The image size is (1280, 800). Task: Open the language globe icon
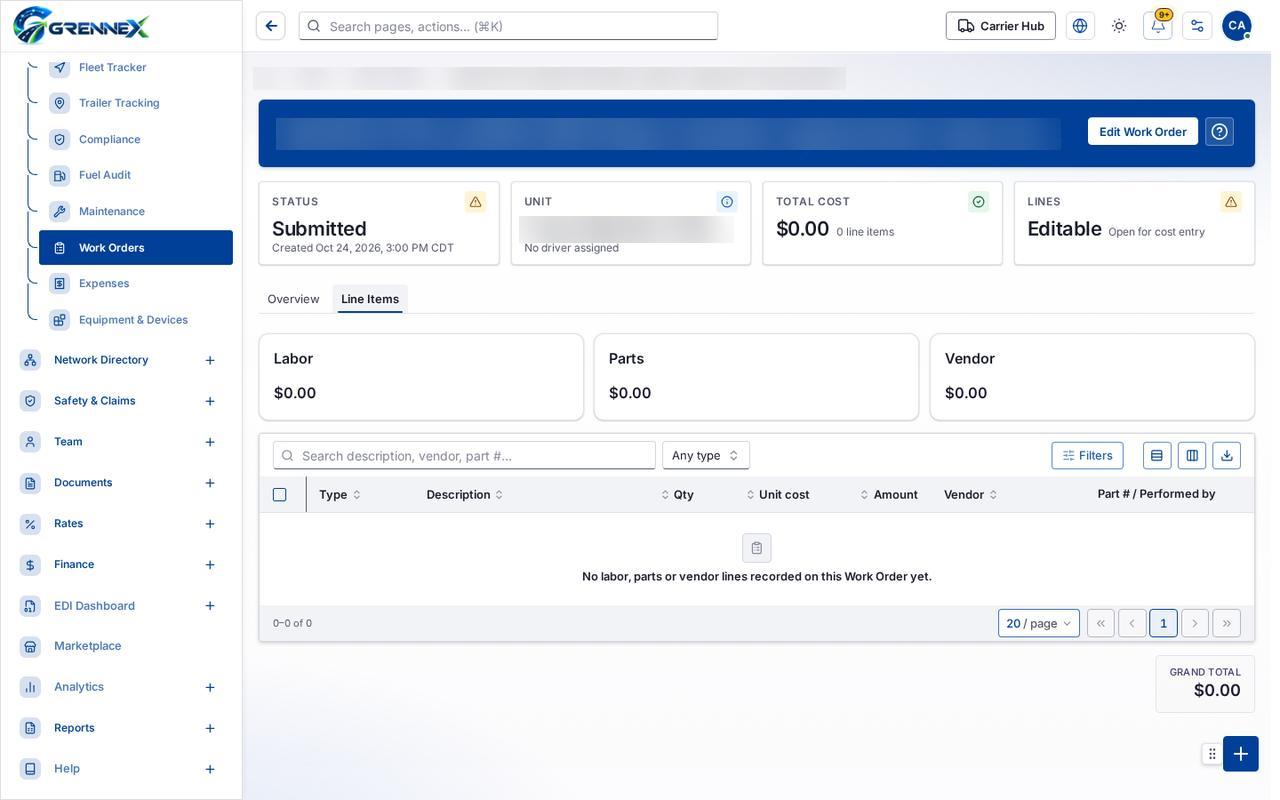pos(1080,26)
